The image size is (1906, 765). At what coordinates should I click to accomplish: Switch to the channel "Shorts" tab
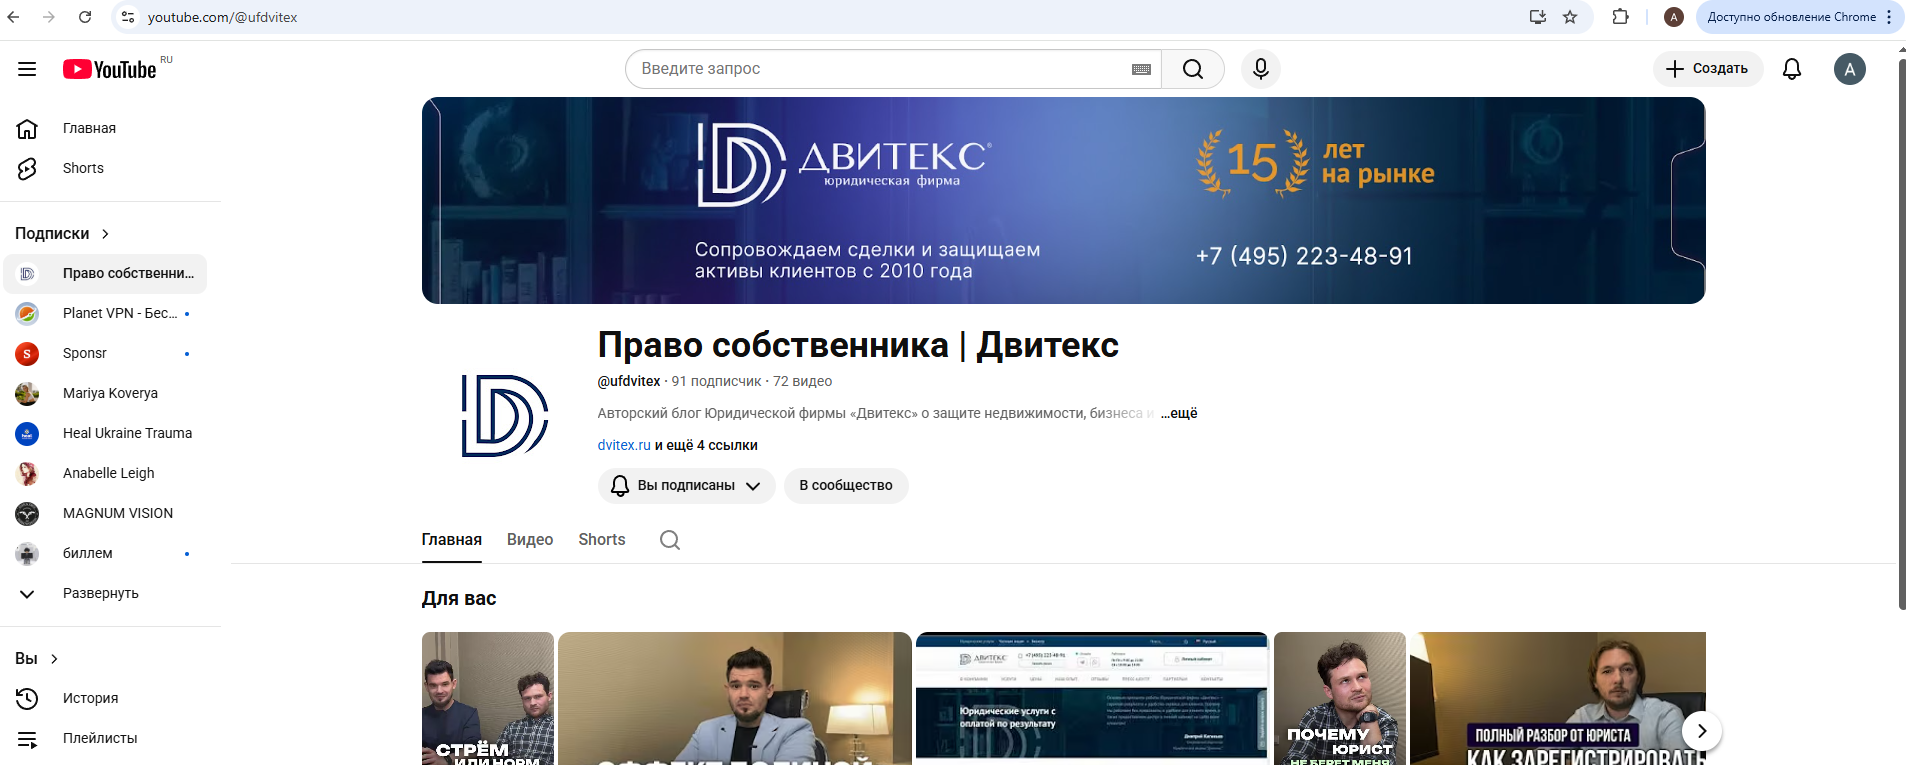601,540
